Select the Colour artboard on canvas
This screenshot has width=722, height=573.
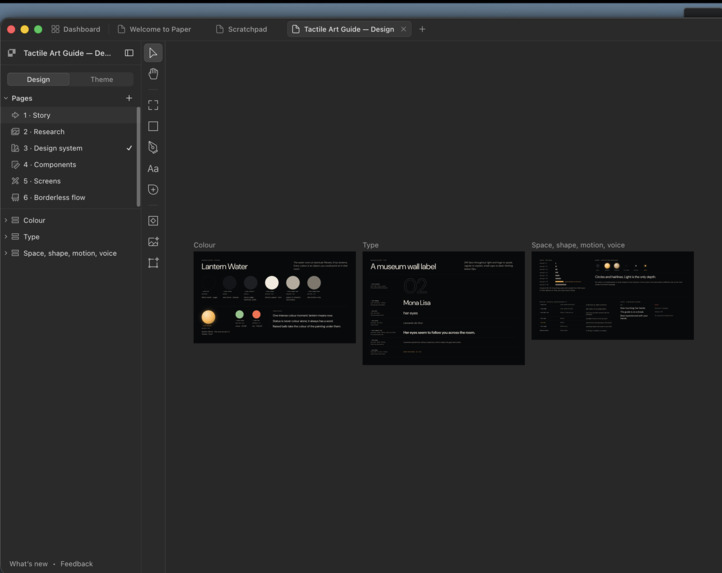pos(274,297)
